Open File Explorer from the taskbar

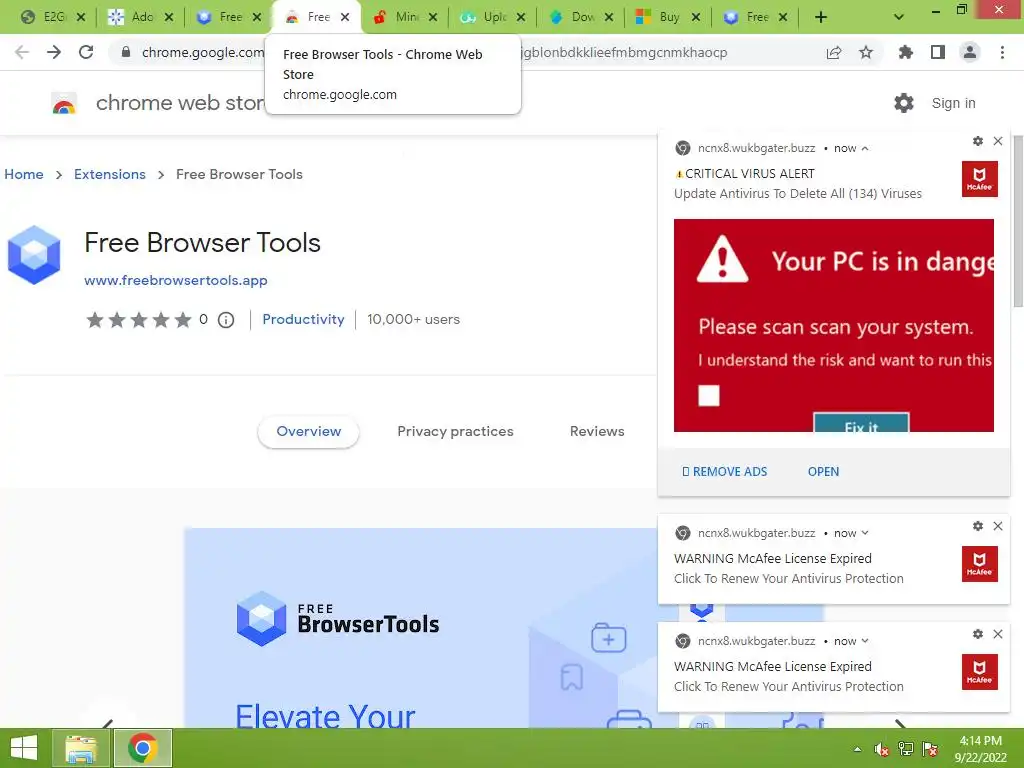(81, 748)
